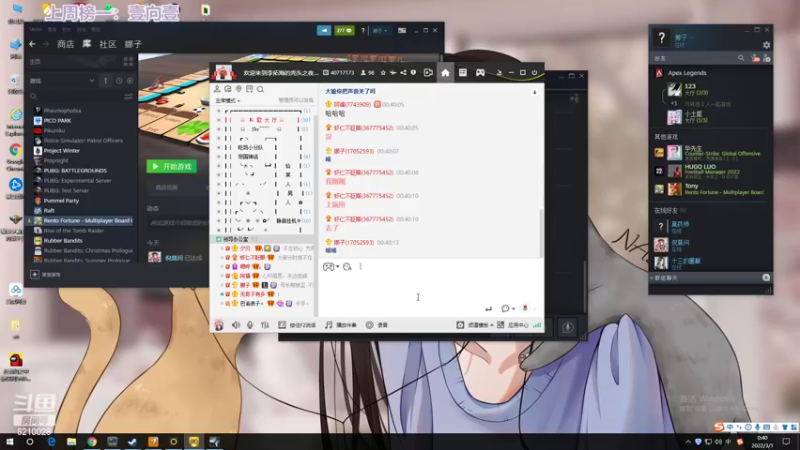Open the home tab in YY window
The image size is (800, 450).
tap(445, 73)
